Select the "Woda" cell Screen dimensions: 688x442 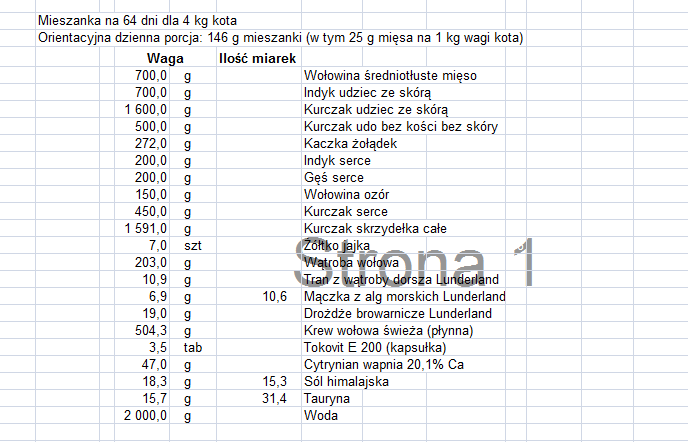[x=320, y=416]
